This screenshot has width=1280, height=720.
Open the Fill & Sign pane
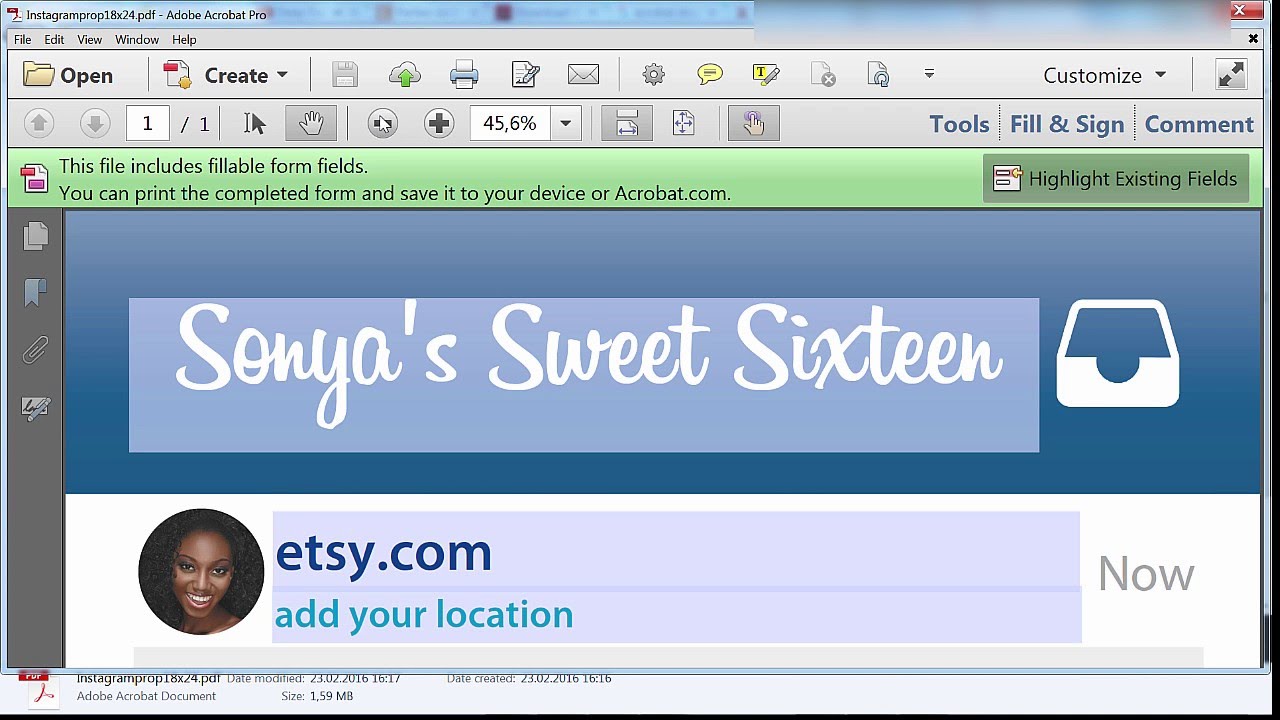pos(1067,124)
